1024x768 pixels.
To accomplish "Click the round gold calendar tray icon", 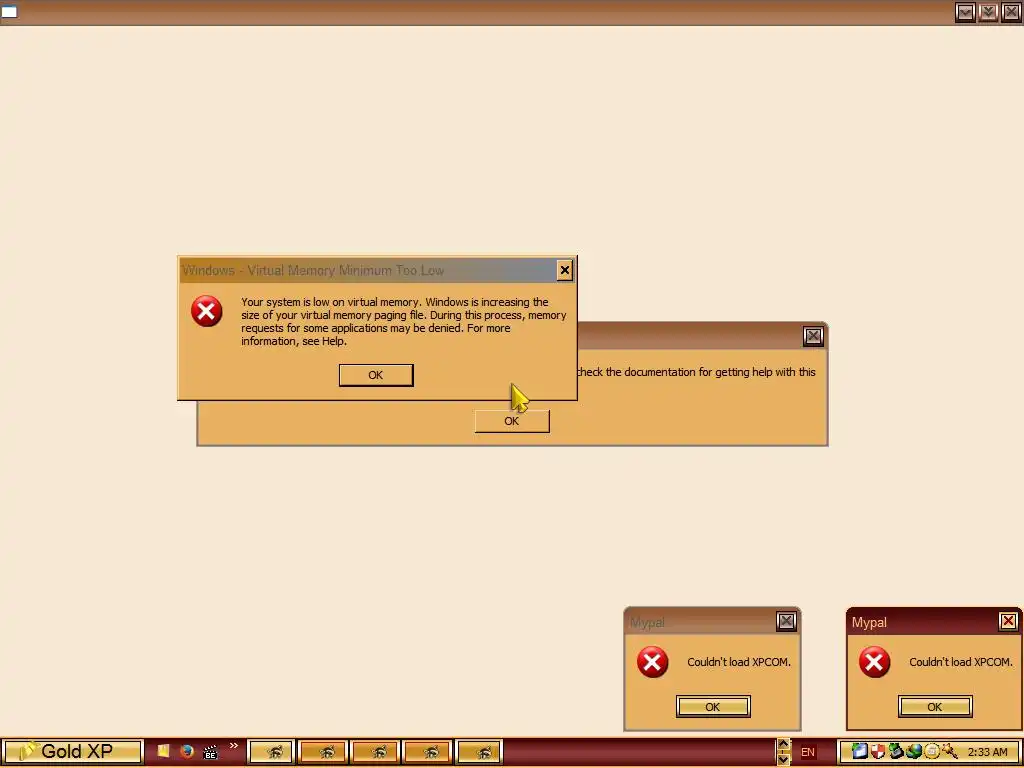I will [x=931, y=752].
